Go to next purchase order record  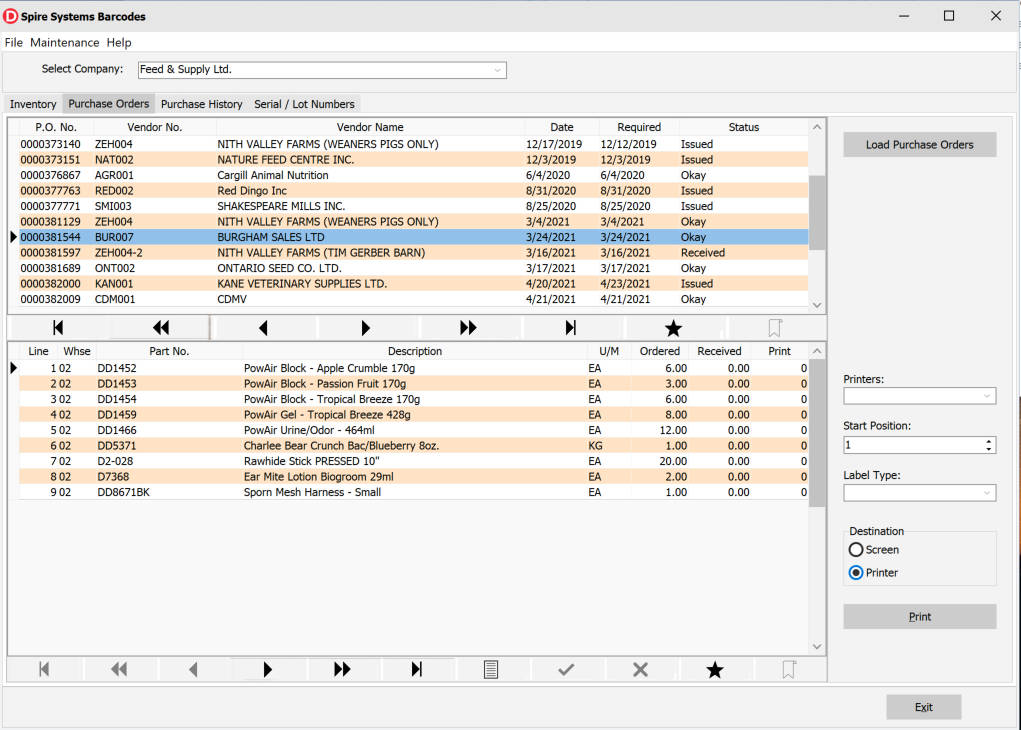(365, 328)
